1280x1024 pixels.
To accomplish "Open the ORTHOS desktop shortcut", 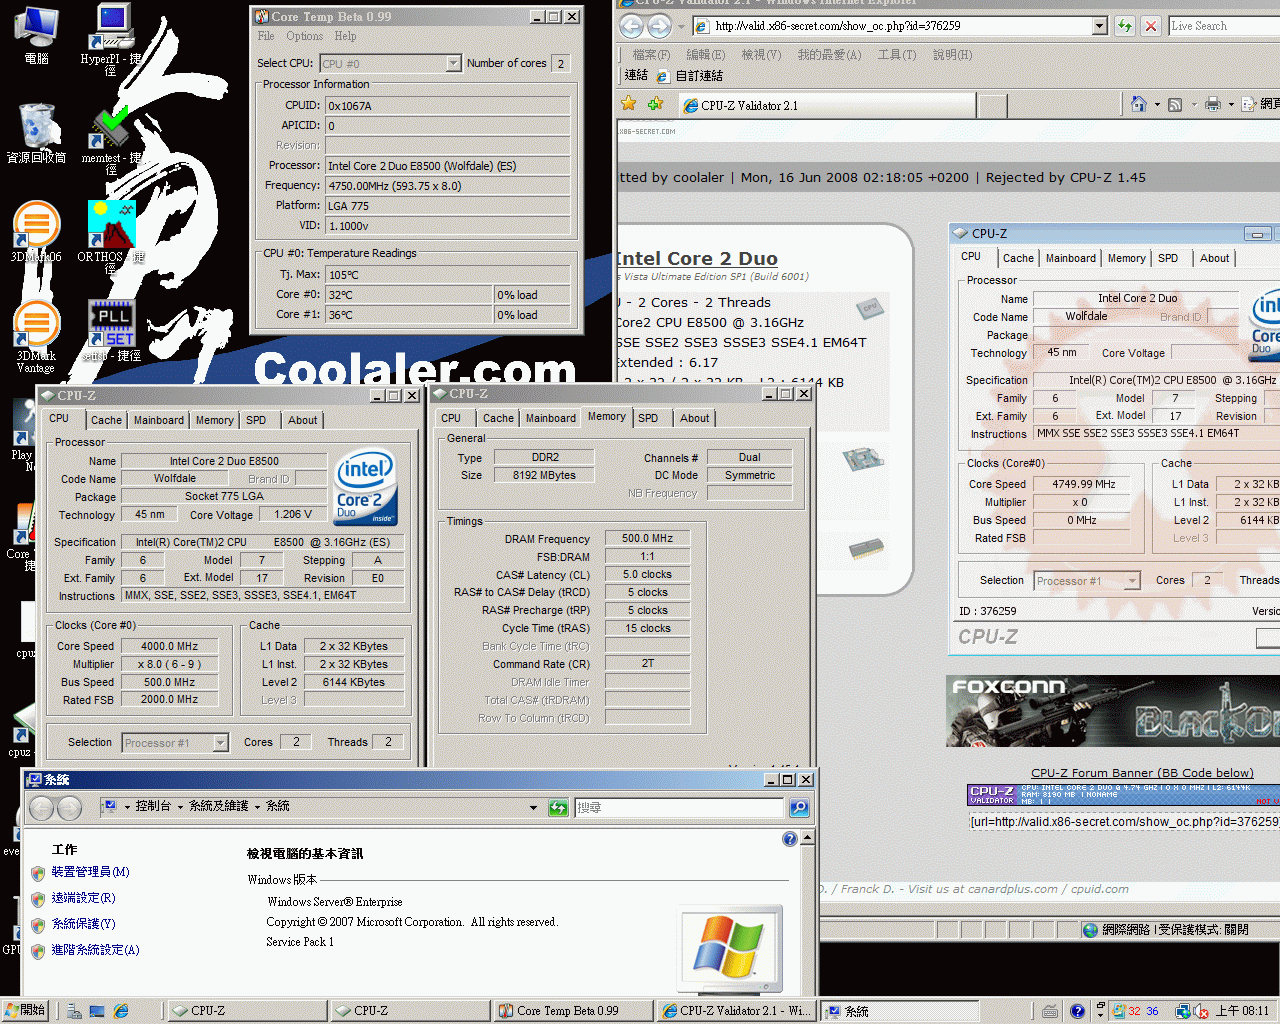I will click(x=111, y=237).
